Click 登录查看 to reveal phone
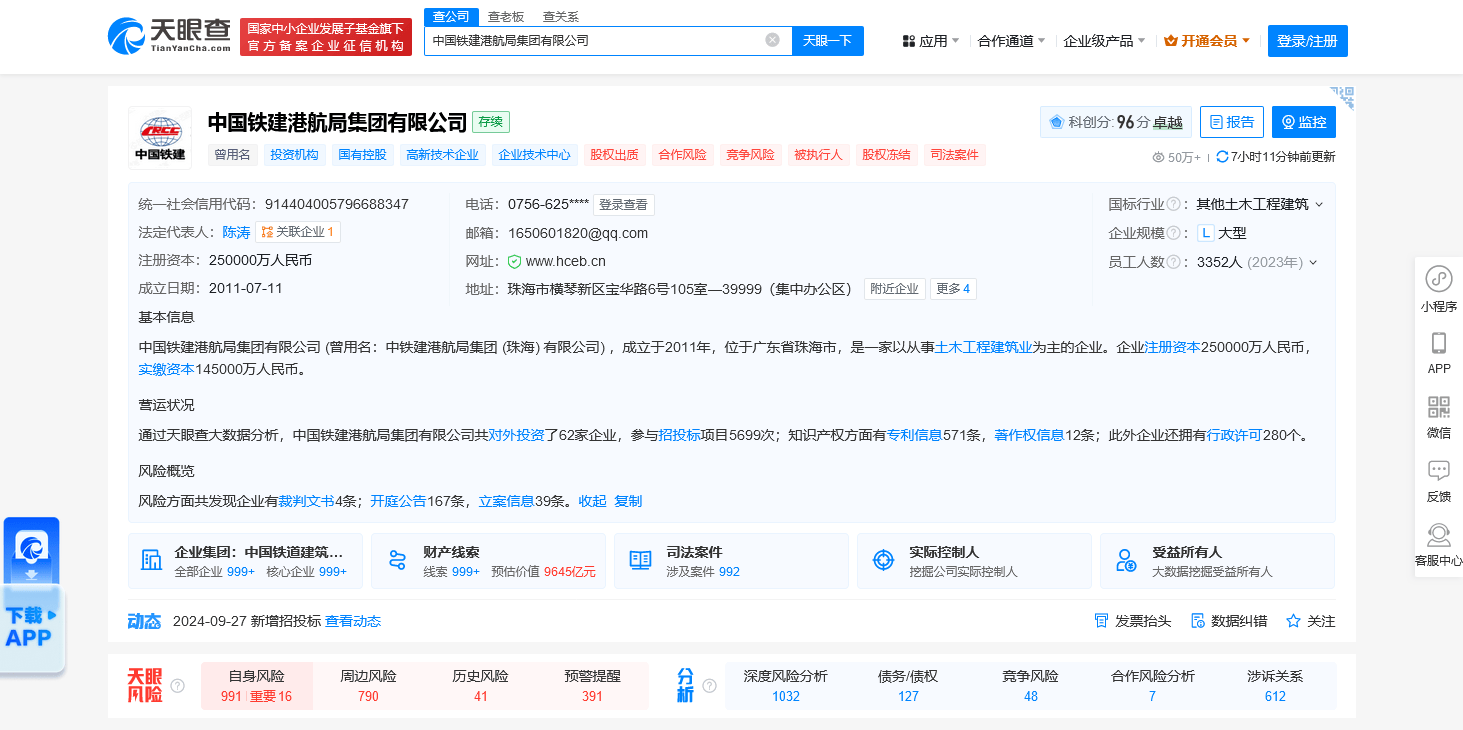This screenshot has height=730, width=1463. pyautogui.click(x=624, y=204)
